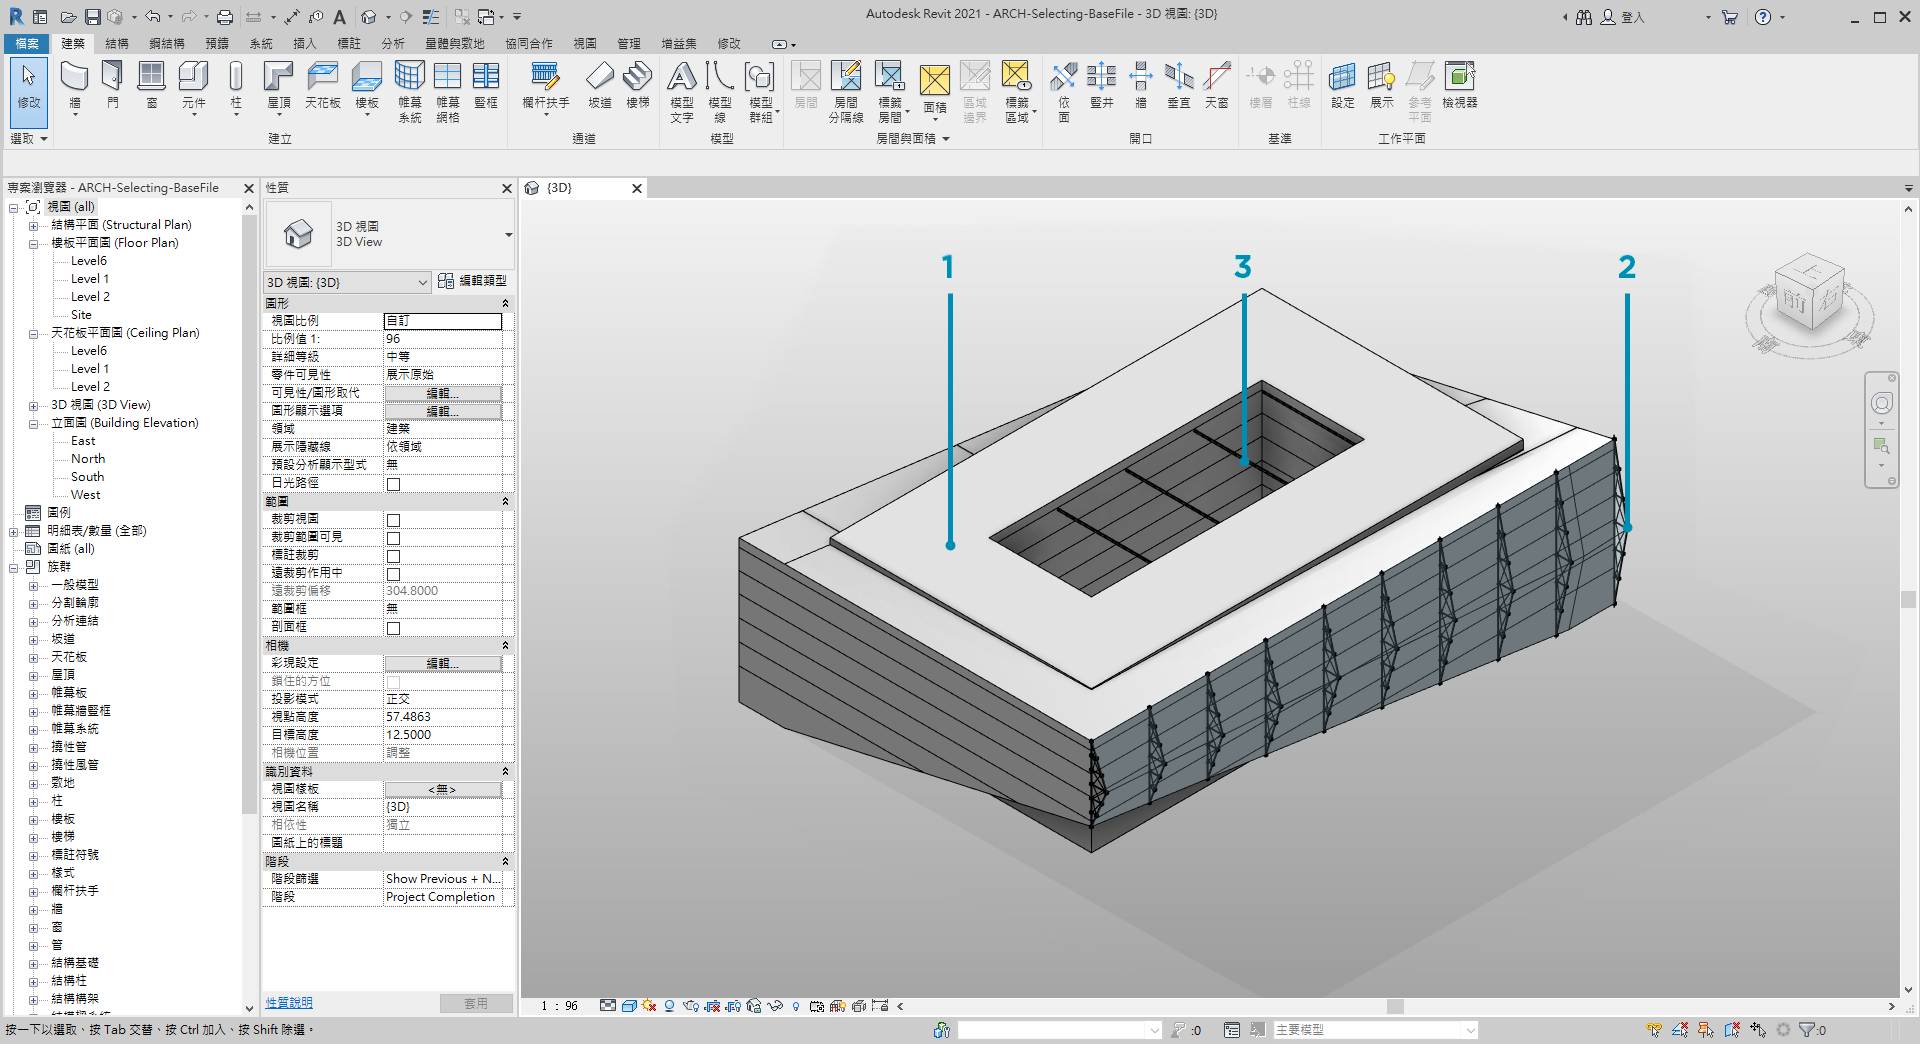
Task: Open the work plane Viewer (檢視器)
Action: click(1460, 85)
